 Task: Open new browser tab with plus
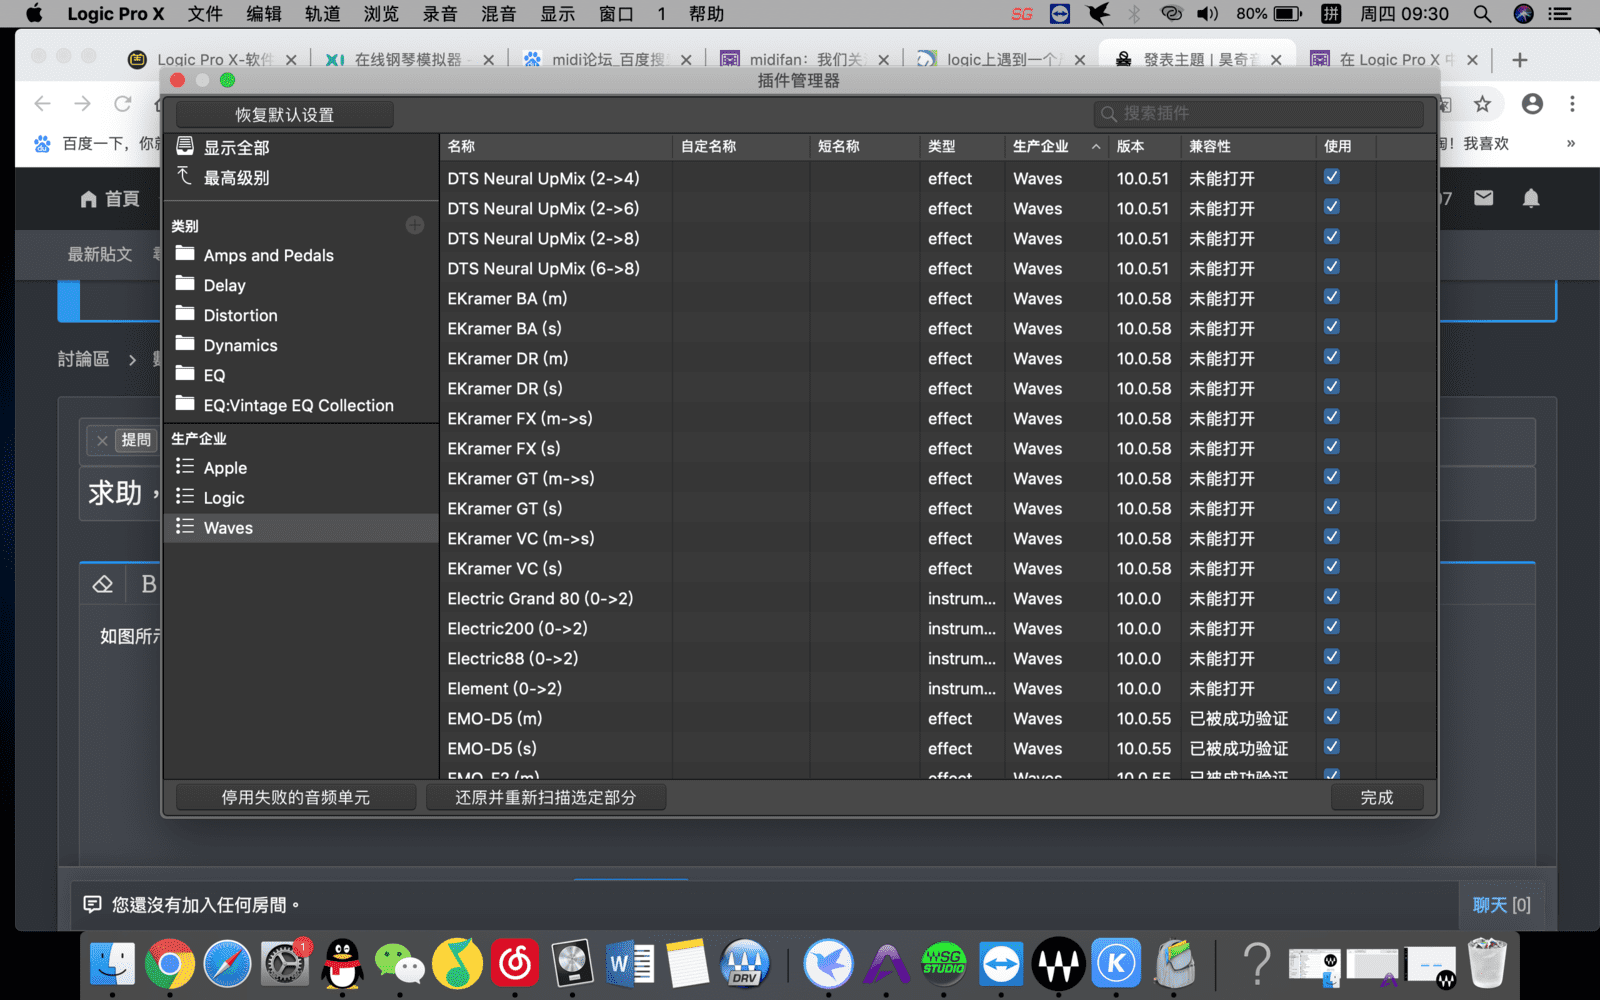(1520, 60)
